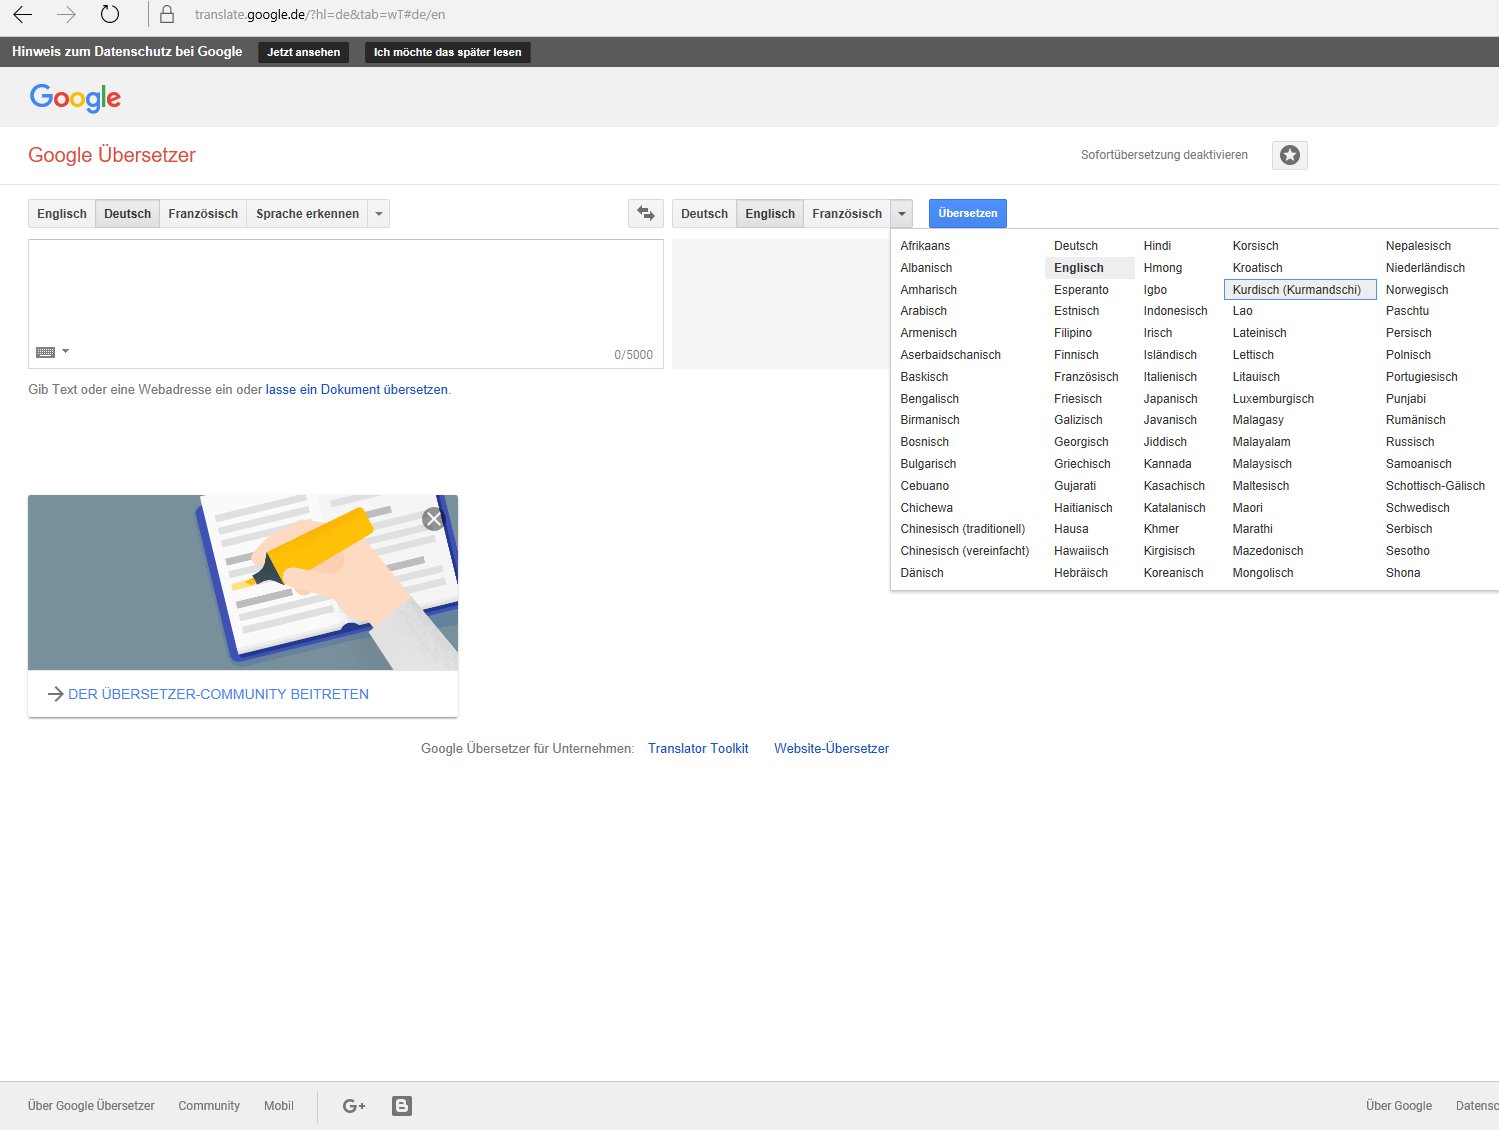Choose Kurdisch (Kurmandschi) in list
The height and width of the screenshot is (1130, 1499).
click(x=1299, y=289)
